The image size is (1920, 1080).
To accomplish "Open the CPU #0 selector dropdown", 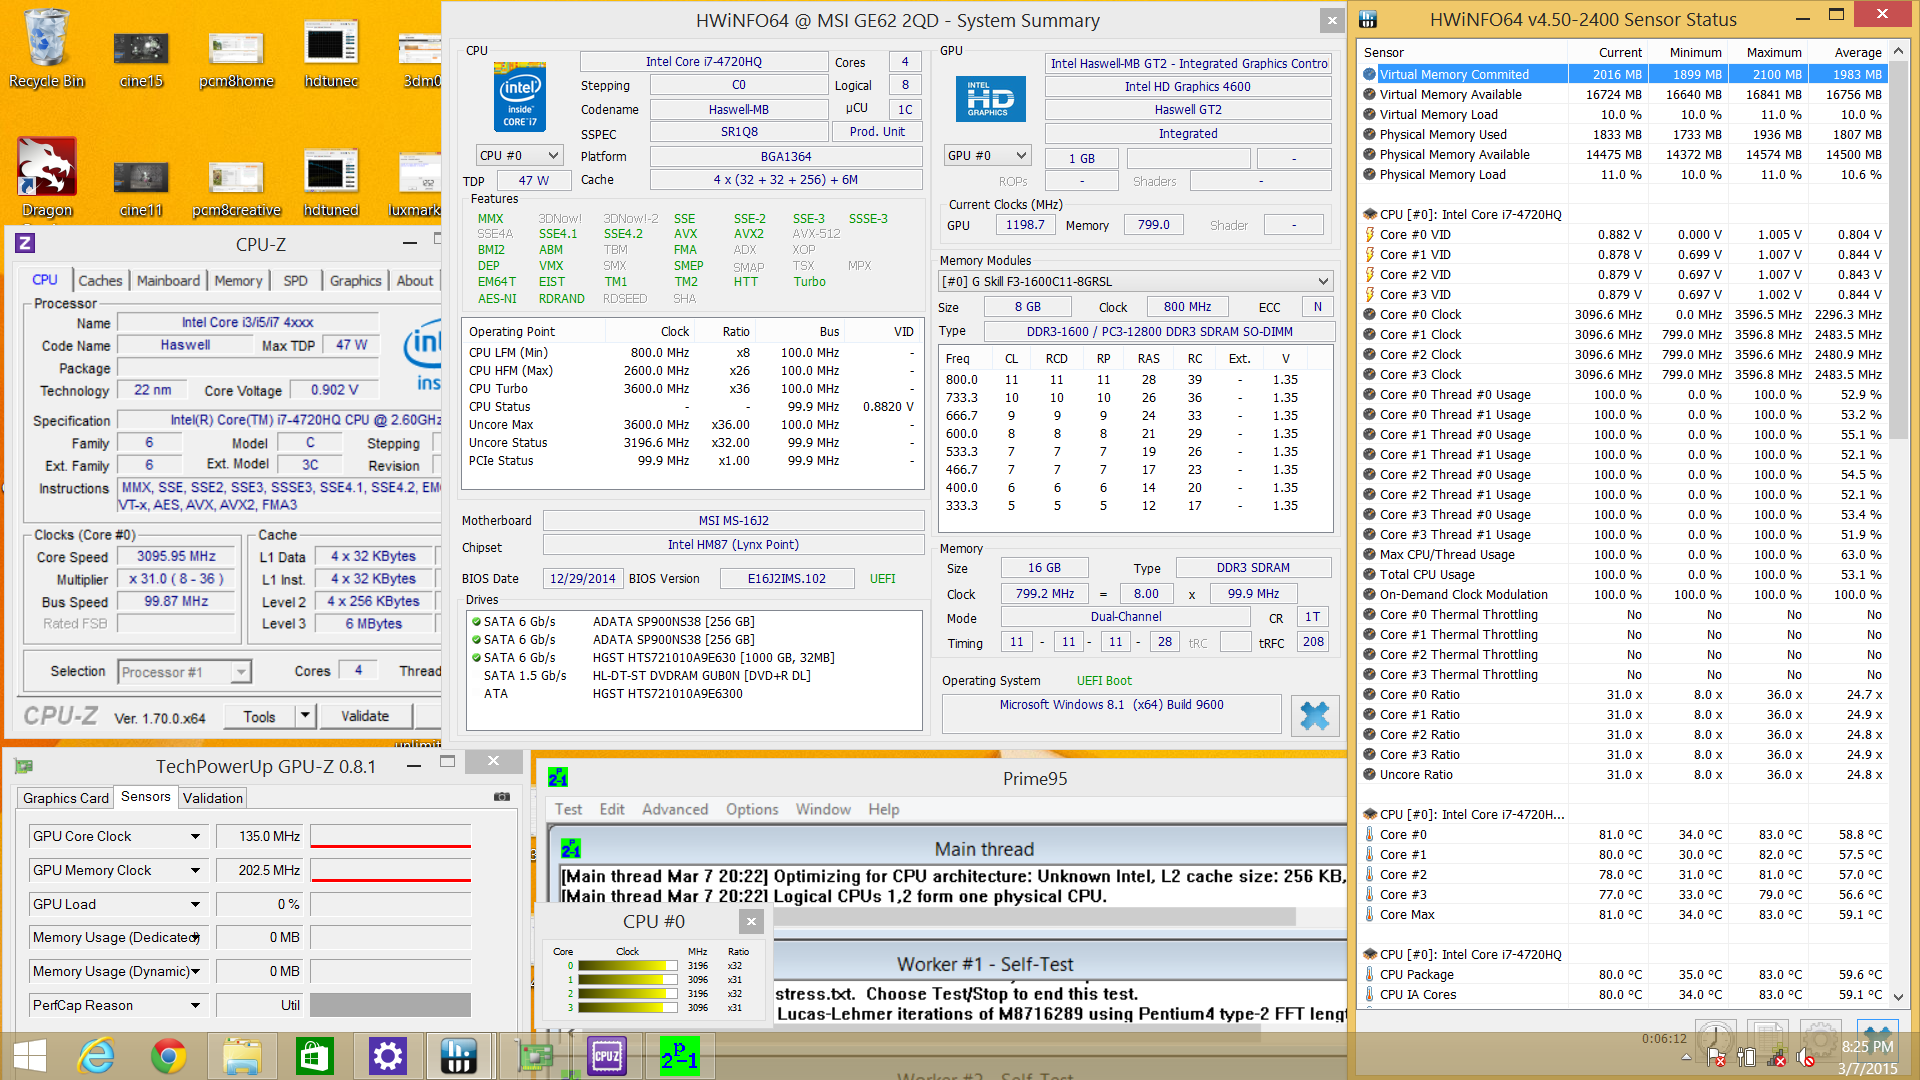I will point(519,155).
